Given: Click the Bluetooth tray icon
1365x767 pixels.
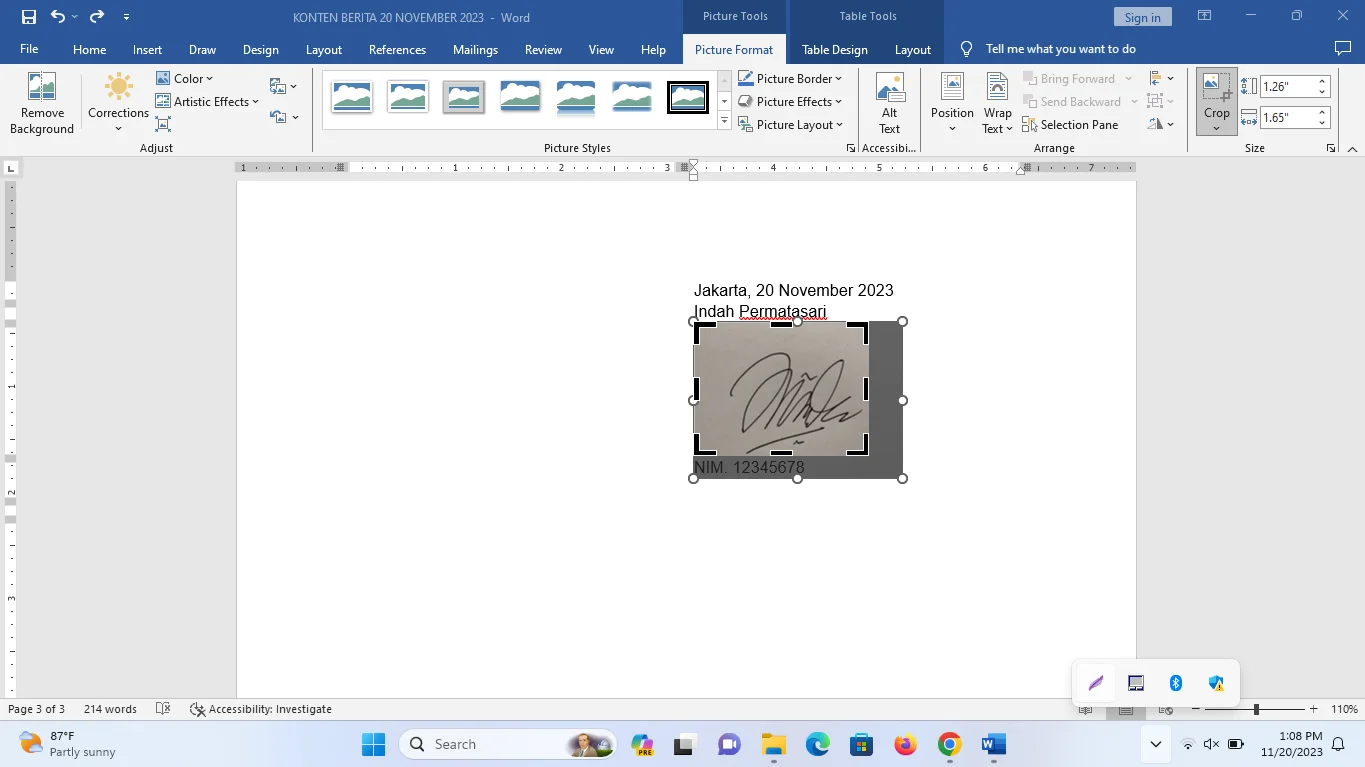Looking at the screenshot, I should point(1176,683).
